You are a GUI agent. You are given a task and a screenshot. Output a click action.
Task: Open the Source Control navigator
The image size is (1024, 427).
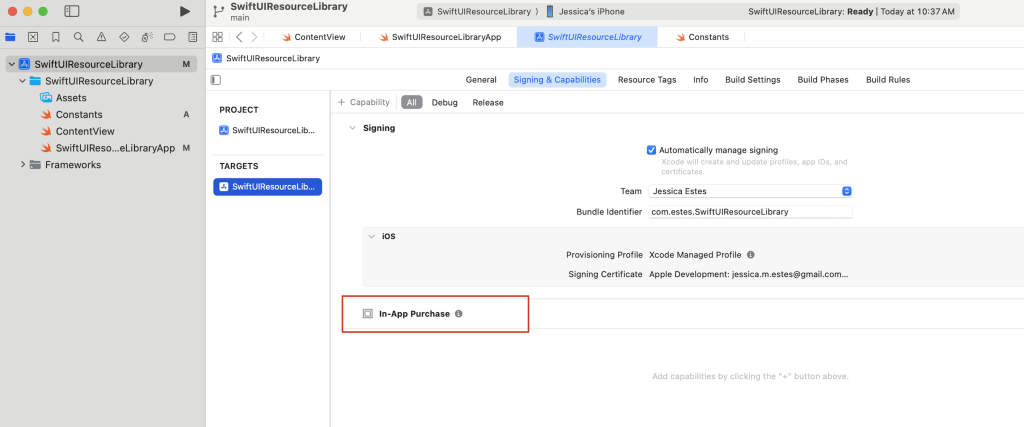33,37
